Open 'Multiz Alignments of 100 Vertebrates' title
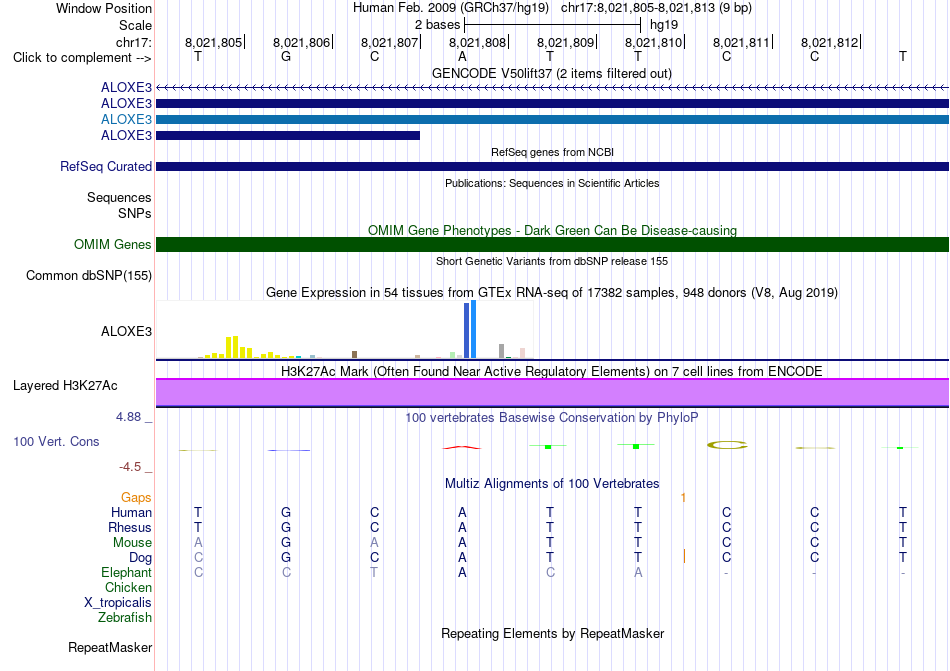Viewport: 950px width, 671px height. (x=552, y=483)
